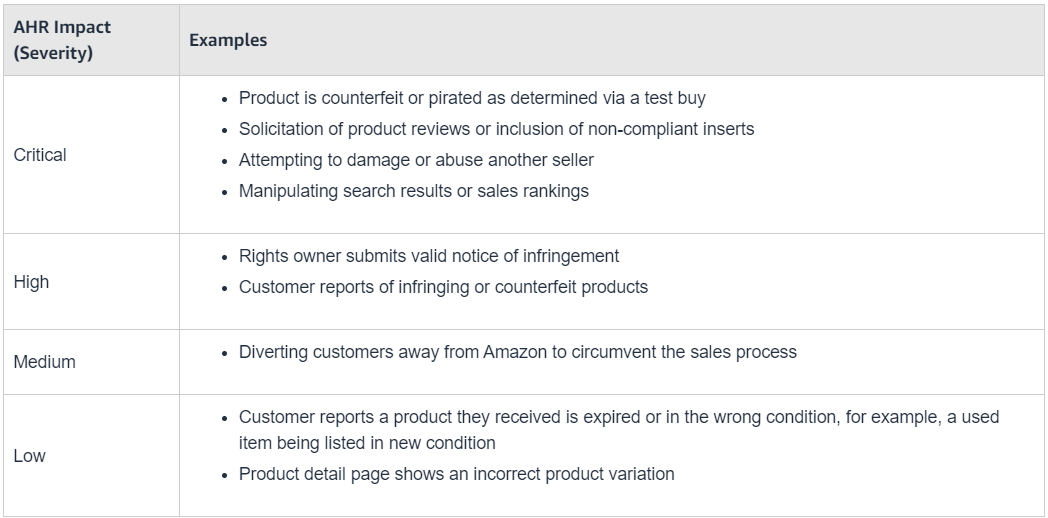The width and height of the screenshot is (1048, 518).
Task: Select the "Low" severity cell
Action: click(x=29, y=456)
